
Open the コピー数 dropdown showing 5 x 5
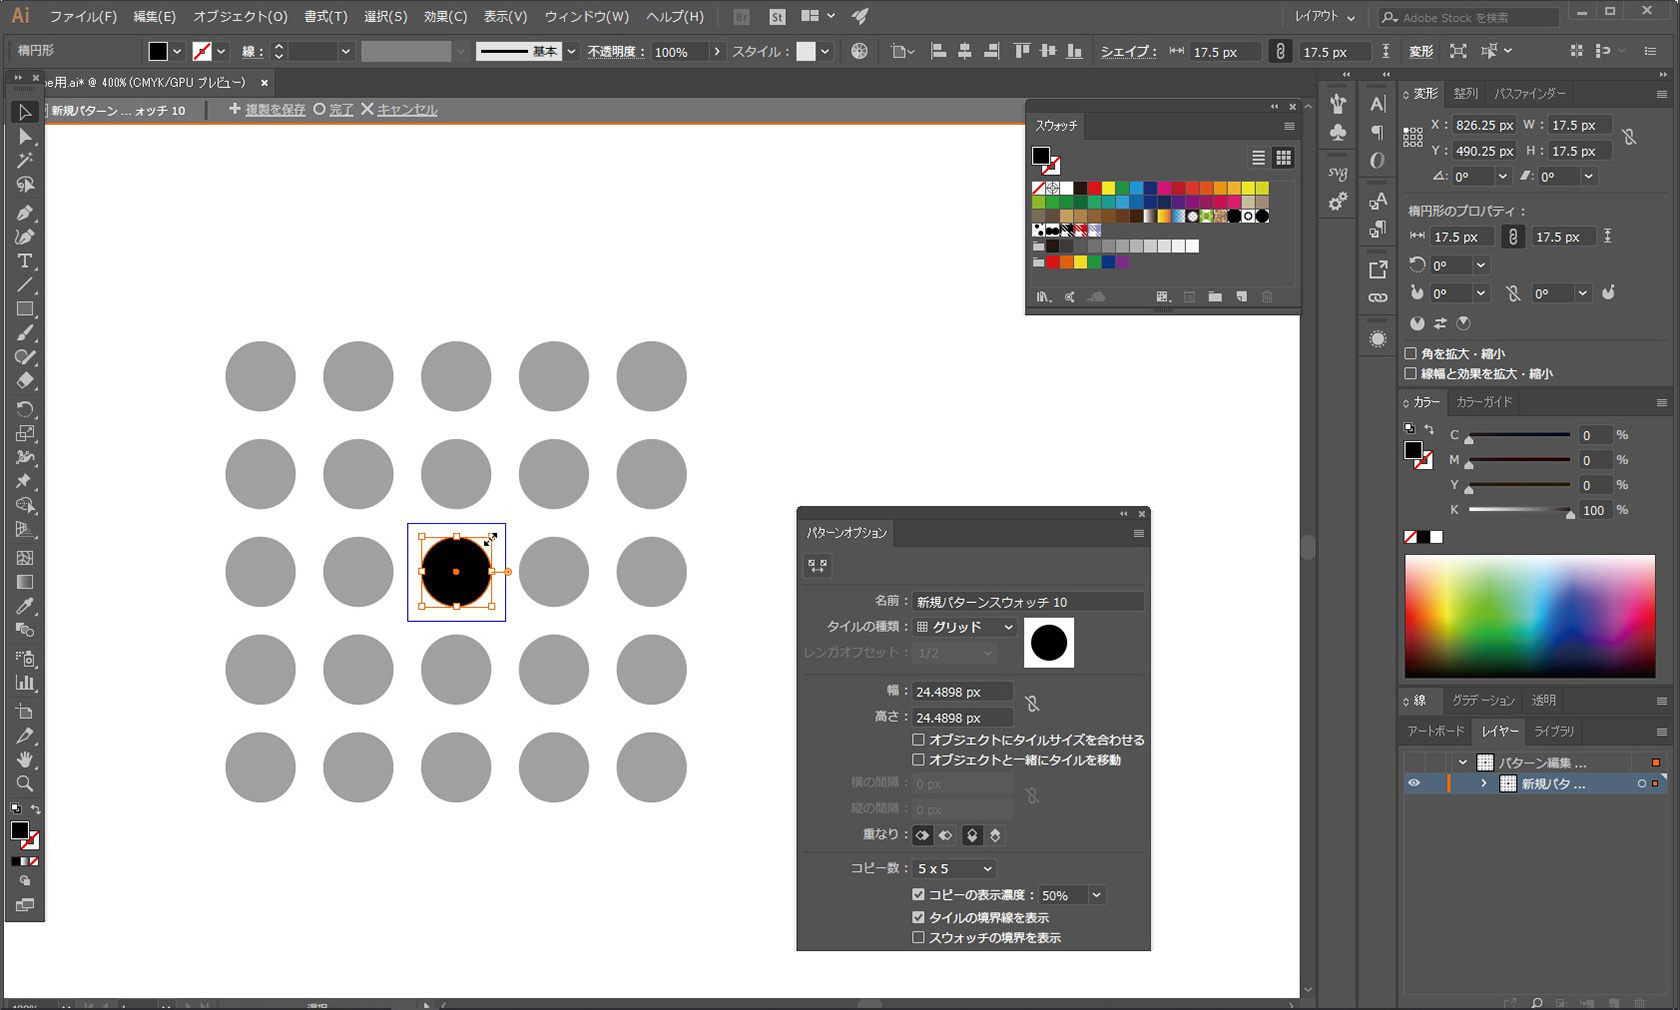click(x=953, y=868)
